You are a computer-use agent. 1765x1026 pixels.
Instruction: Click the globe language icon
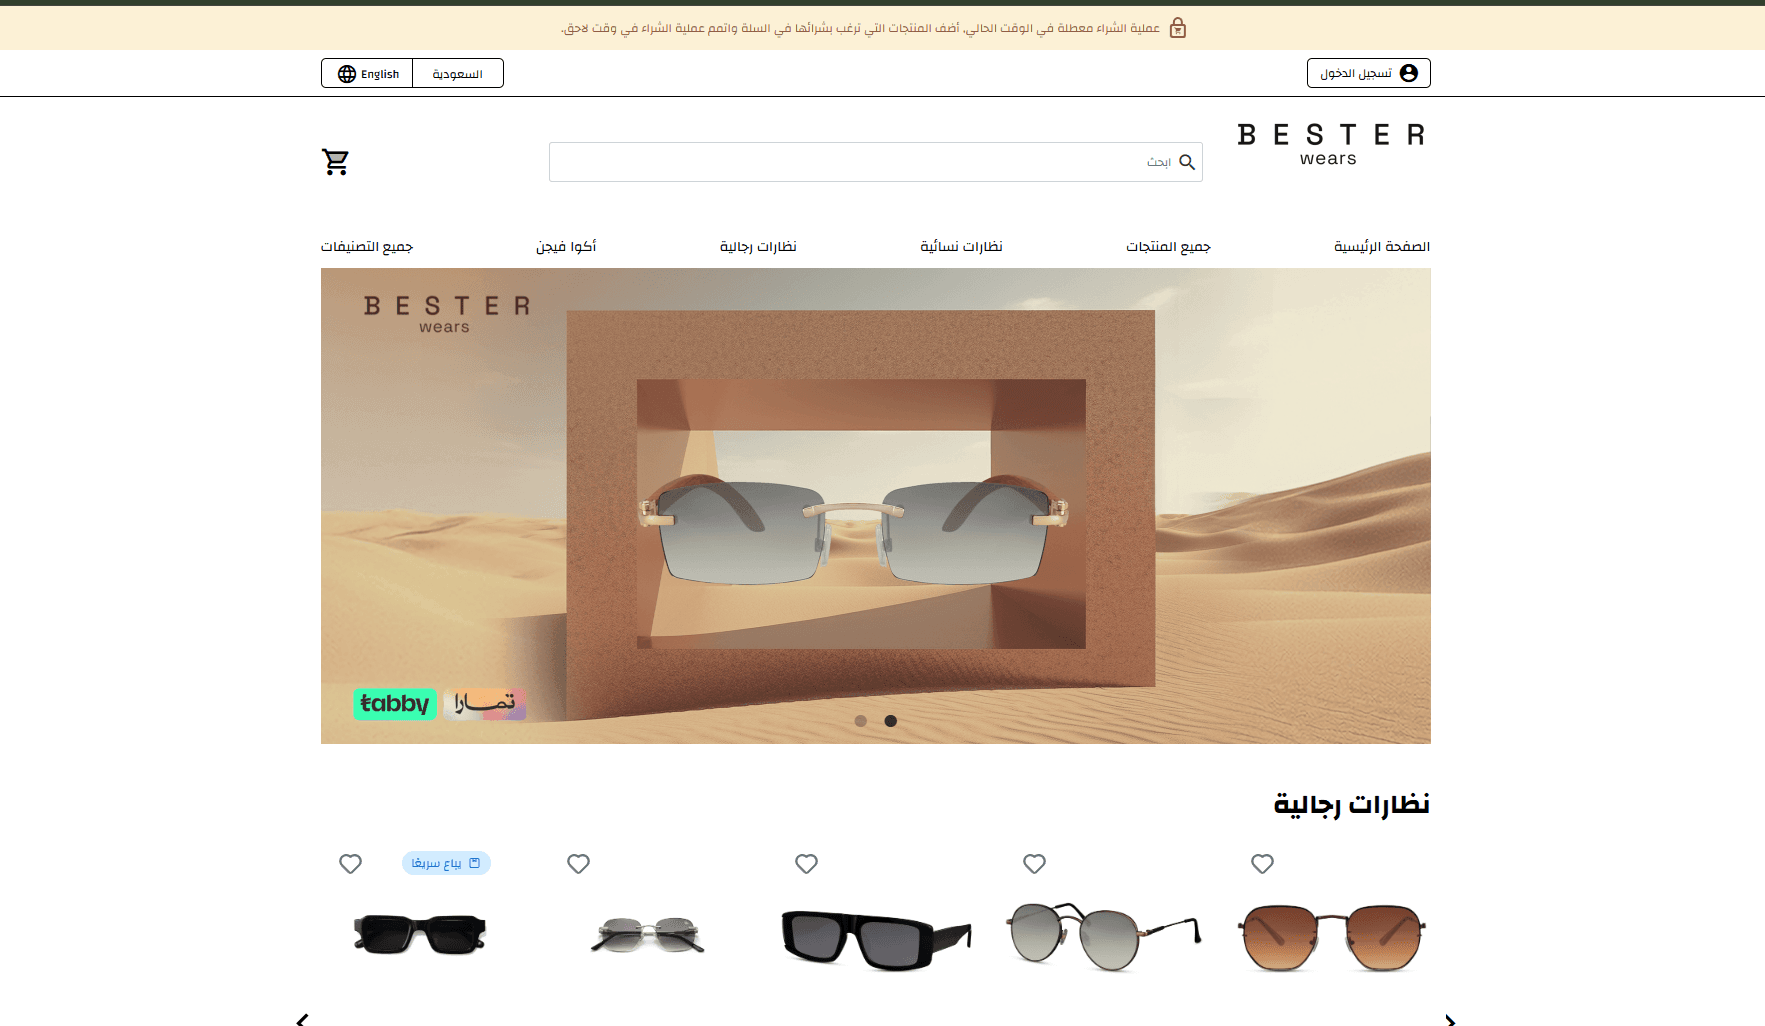(347, 74)
